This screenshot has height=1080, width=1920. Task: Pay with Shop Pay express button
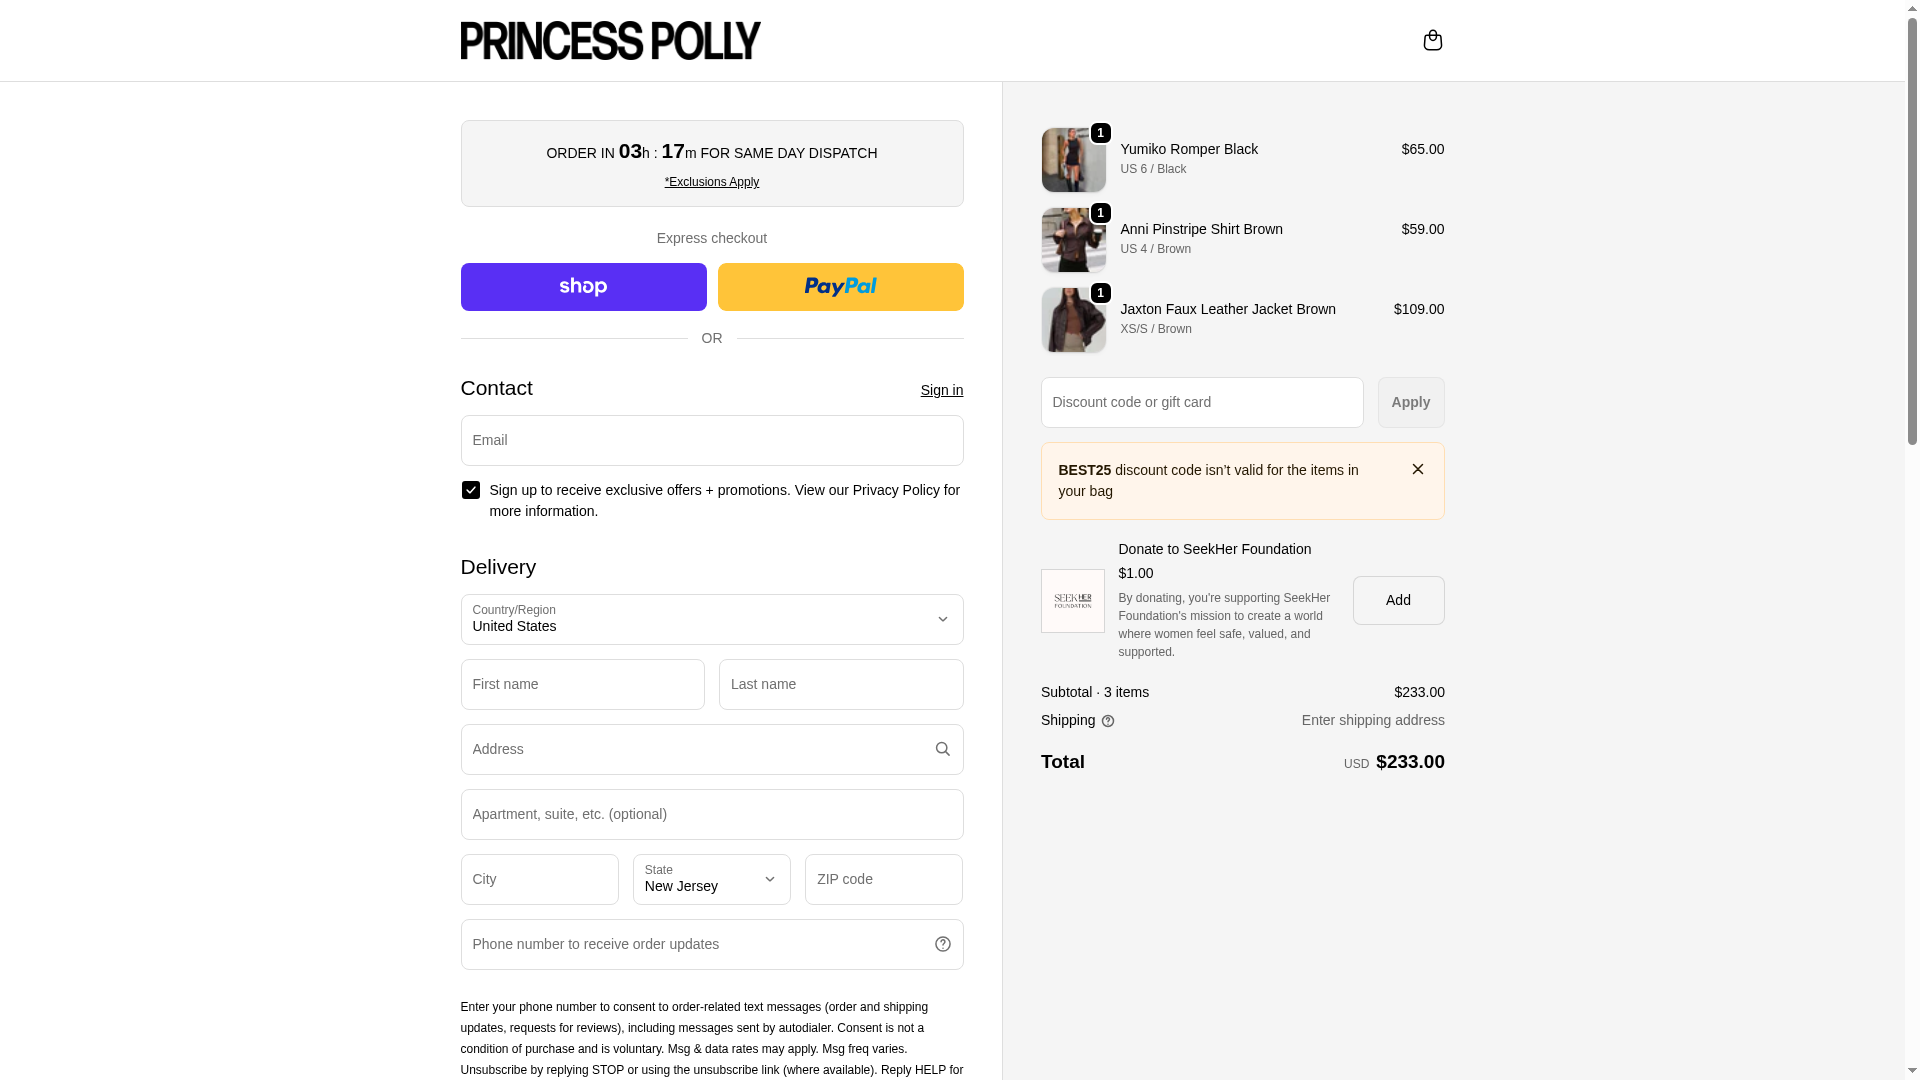583,287
